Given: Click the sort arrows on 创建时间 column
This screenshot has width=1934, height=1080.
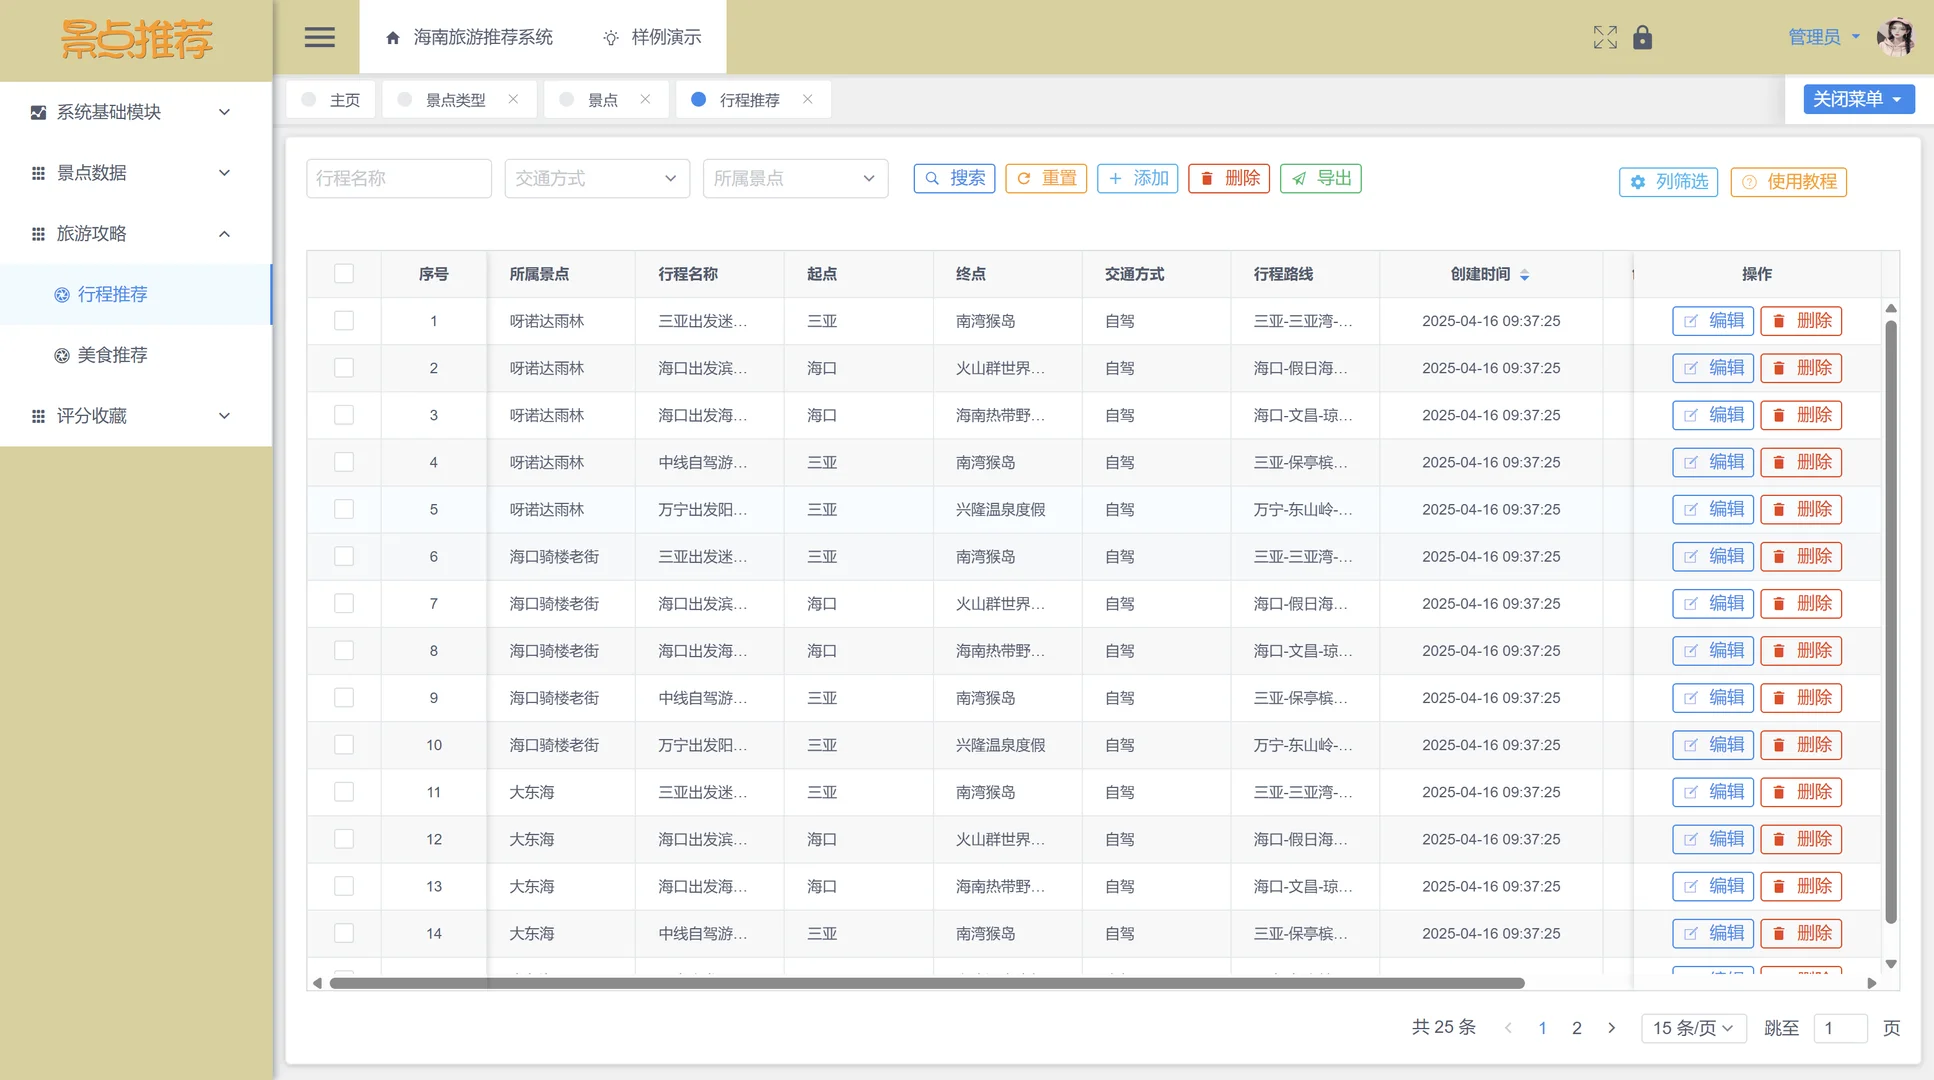Looking at the screenshot, I should [1524, 273].
